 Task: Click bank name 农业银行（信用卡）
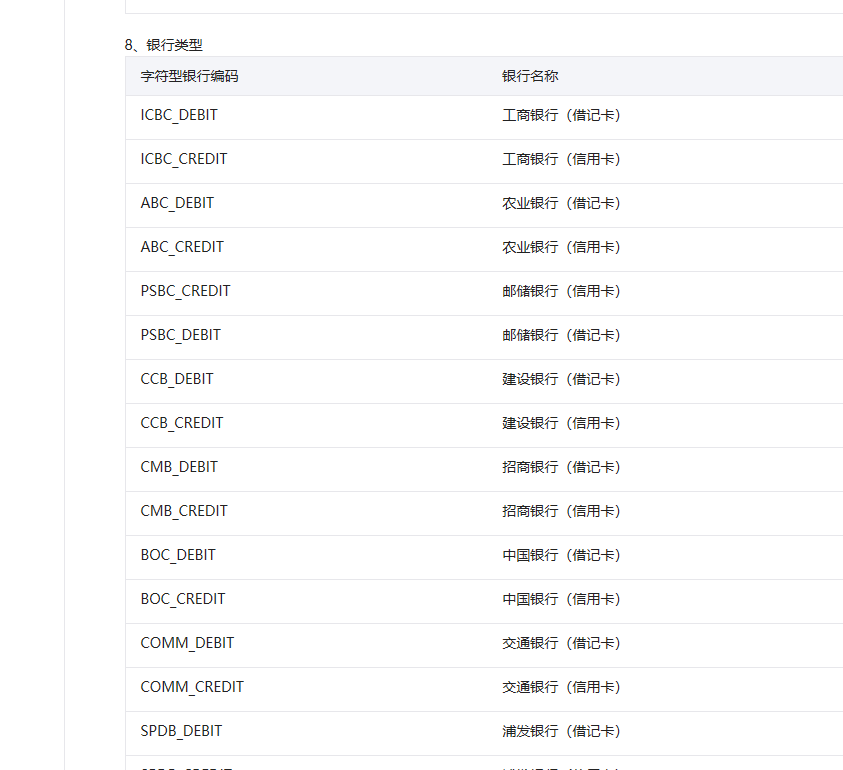(x=562, y=247)
